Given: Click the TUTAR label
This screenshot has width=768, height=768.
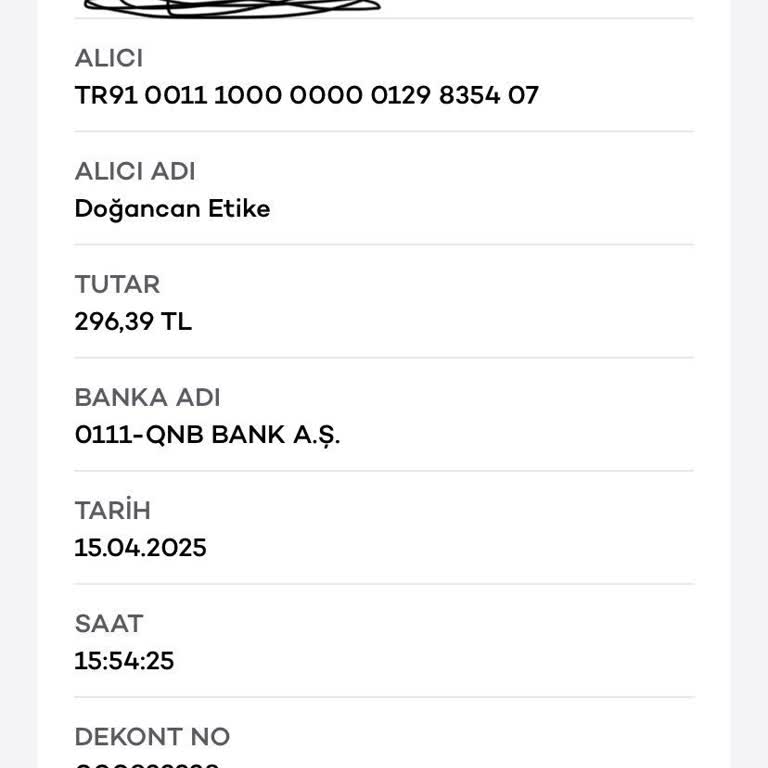Looking at the screenshot, I should [117, 284].
